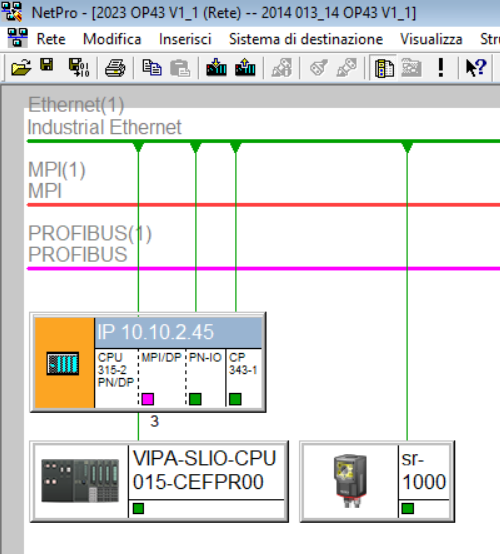The height and width of the screenshot is (554, 500).
Task: Click the Download to station icon
Action: 216,67
